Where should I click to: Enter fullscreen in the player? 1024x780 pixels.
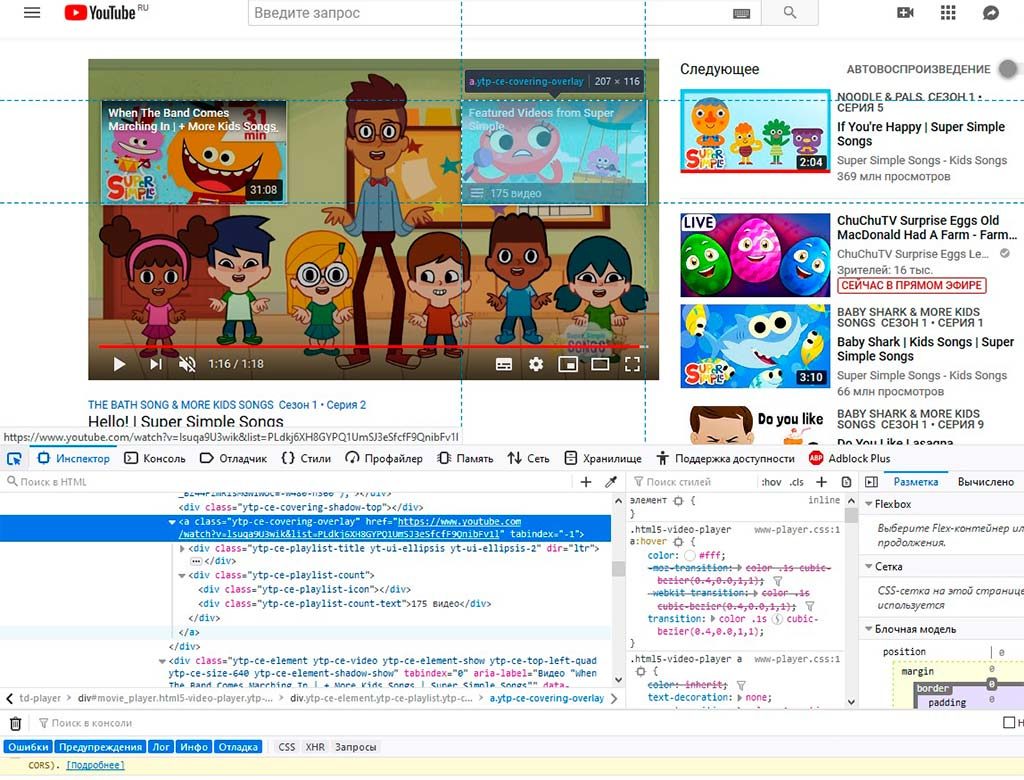(632, 364)
